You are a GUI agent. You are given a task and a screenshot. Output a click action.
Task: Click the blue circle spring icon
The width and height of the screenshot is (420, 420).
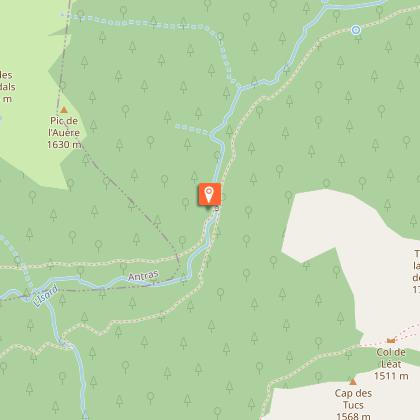point(356,30)
